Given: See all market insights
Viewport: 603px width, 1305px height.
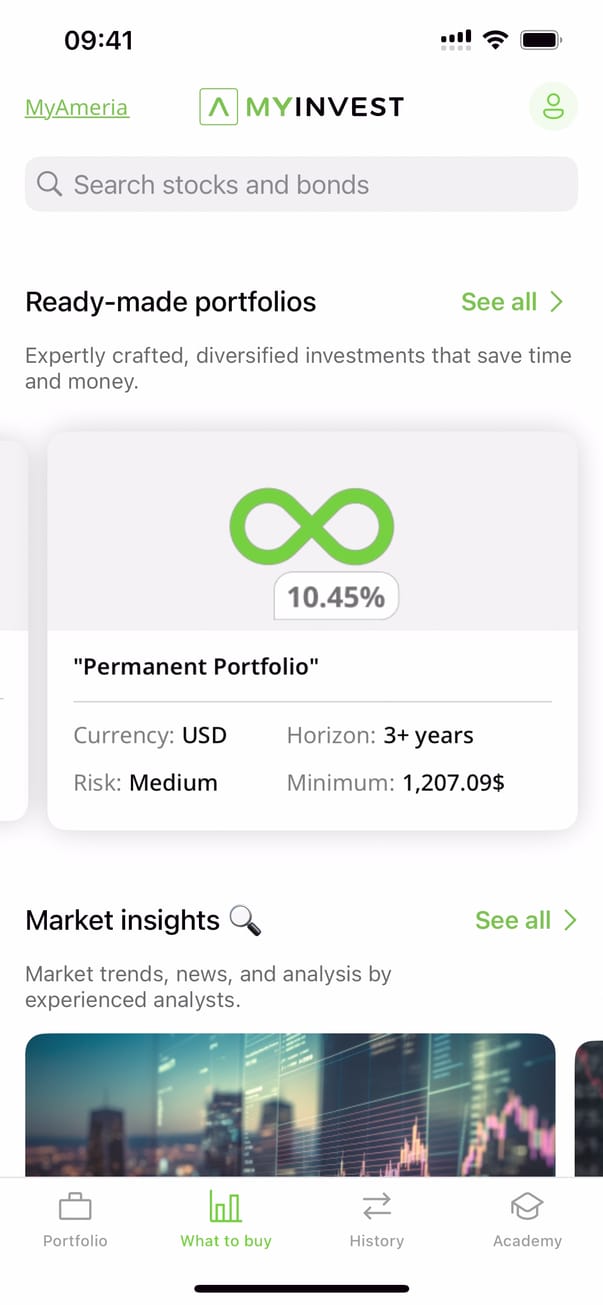Looking at the screenshot, I should click(x=513, y=920).
